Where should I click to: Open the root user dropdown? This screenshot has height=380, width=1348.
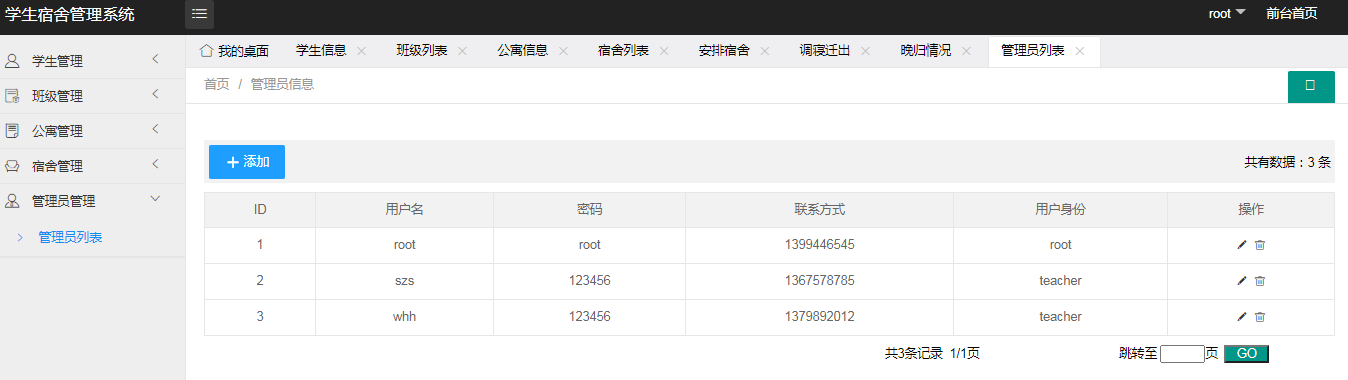pyautogui.click(x=1226, y=14)
